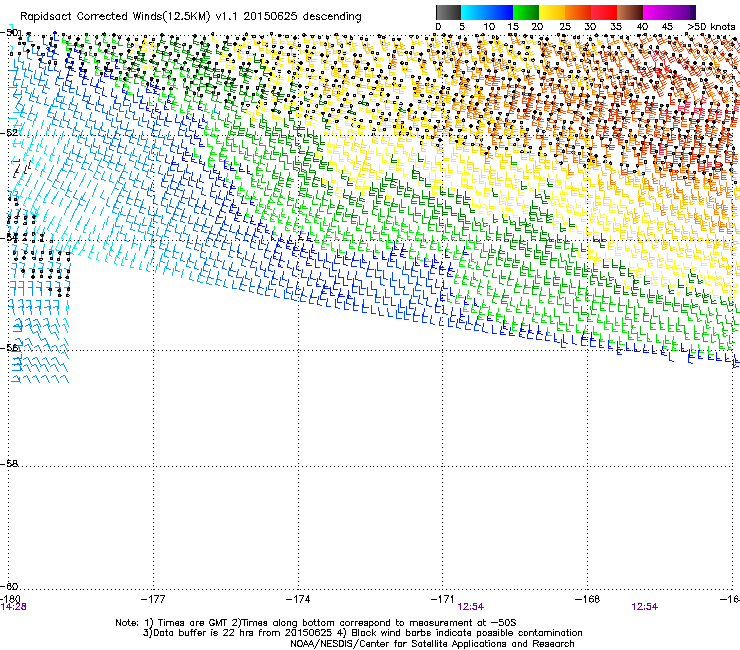Viewport: 740px width, 650px height.
Task: Click the '-177' longitude label
Action: pos(153,599)
